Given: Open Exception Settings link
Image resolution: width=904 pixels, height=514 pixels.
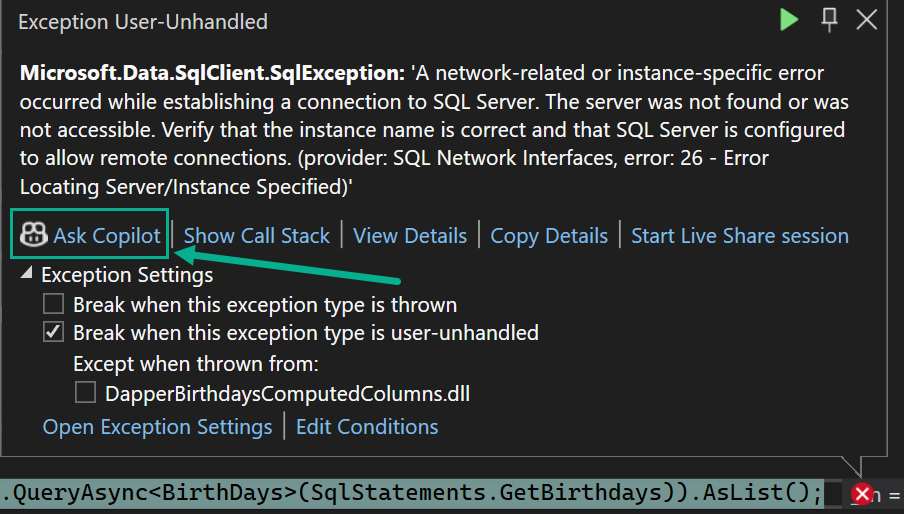Looking at the screenshot, I should click(157, 427).
